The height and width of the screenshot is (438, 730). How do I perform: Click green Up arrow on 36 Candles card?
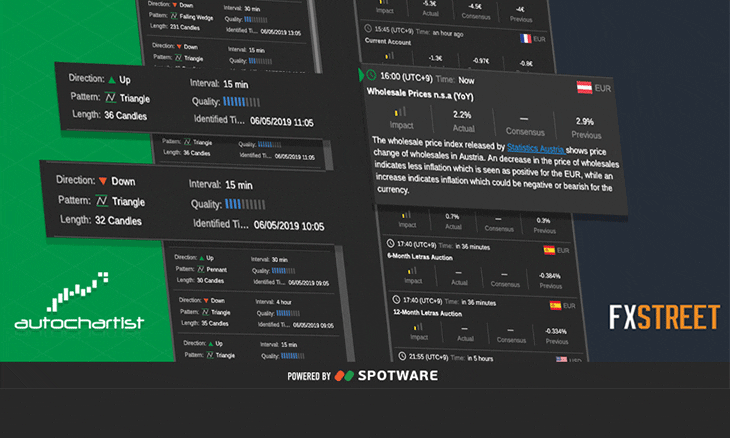pyautogui.click(x=112, y=80)
